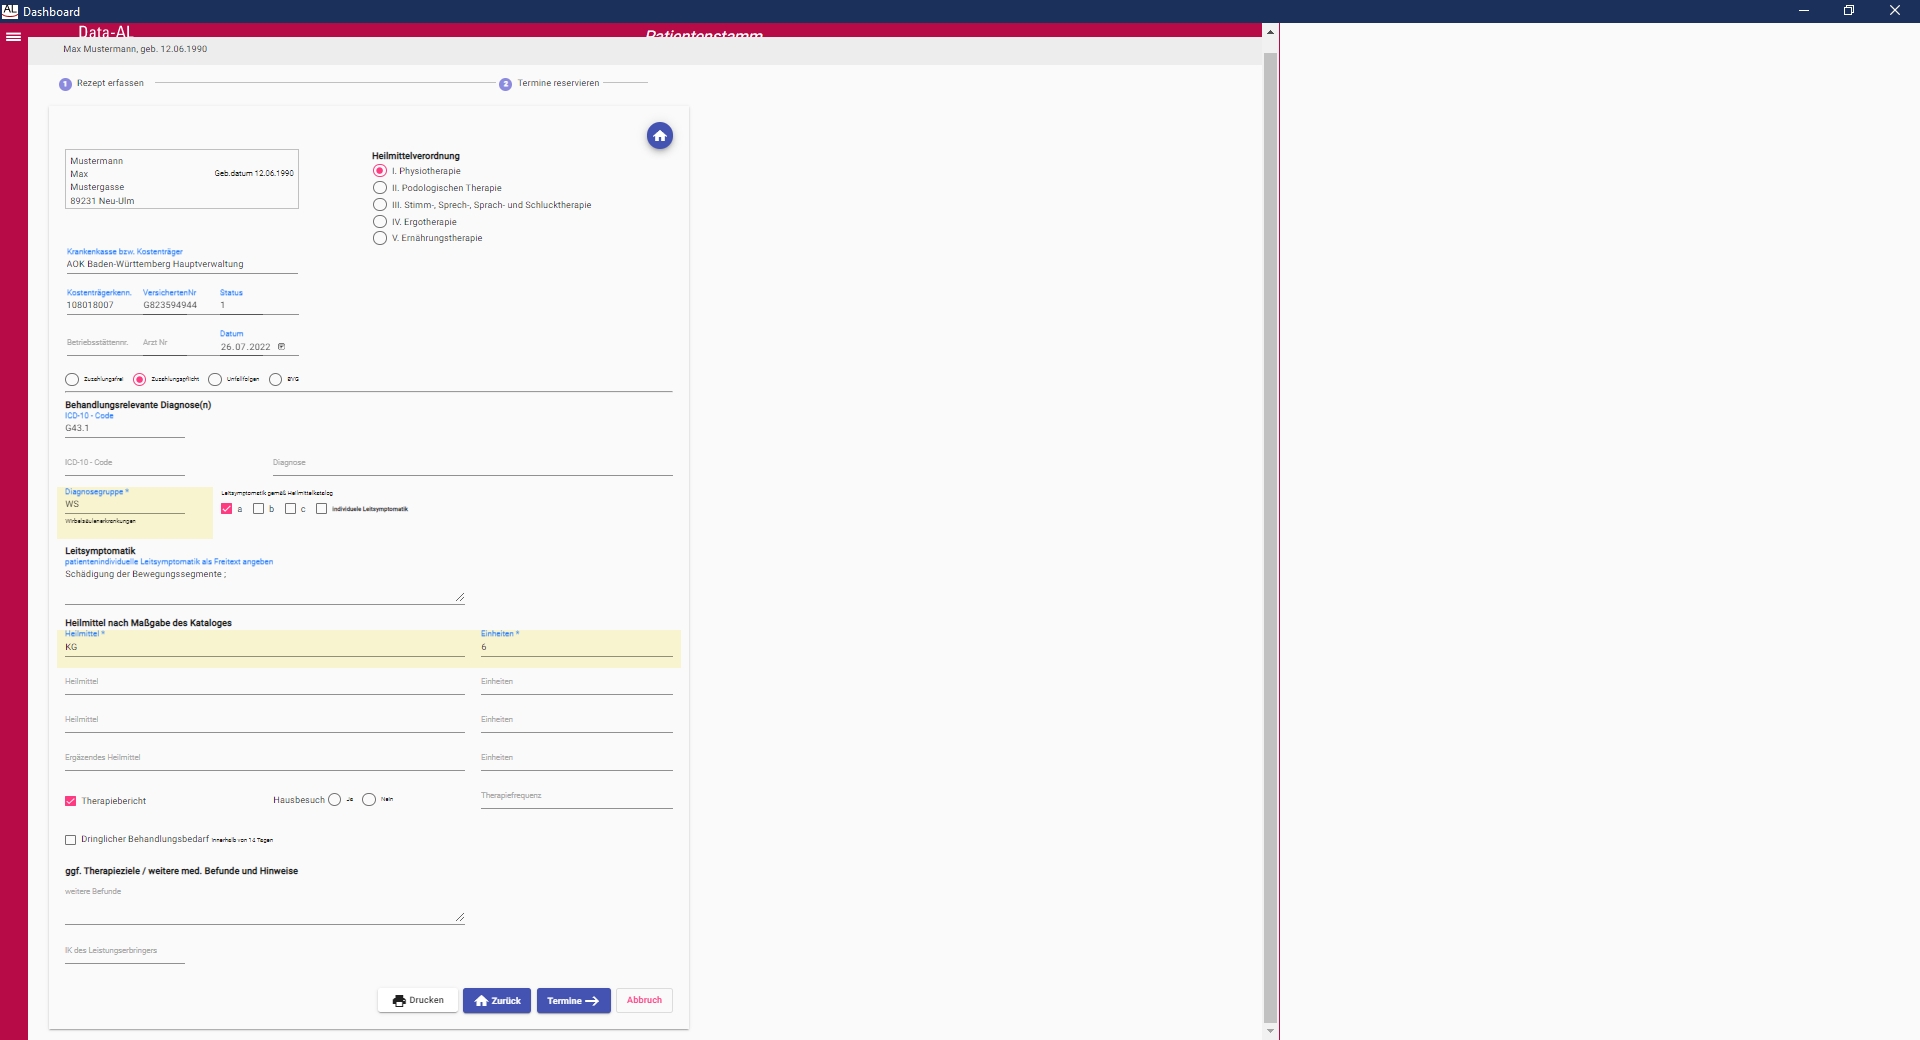Click the Diagnose text field
1920x1040 pixels.
tap(472, 464)
